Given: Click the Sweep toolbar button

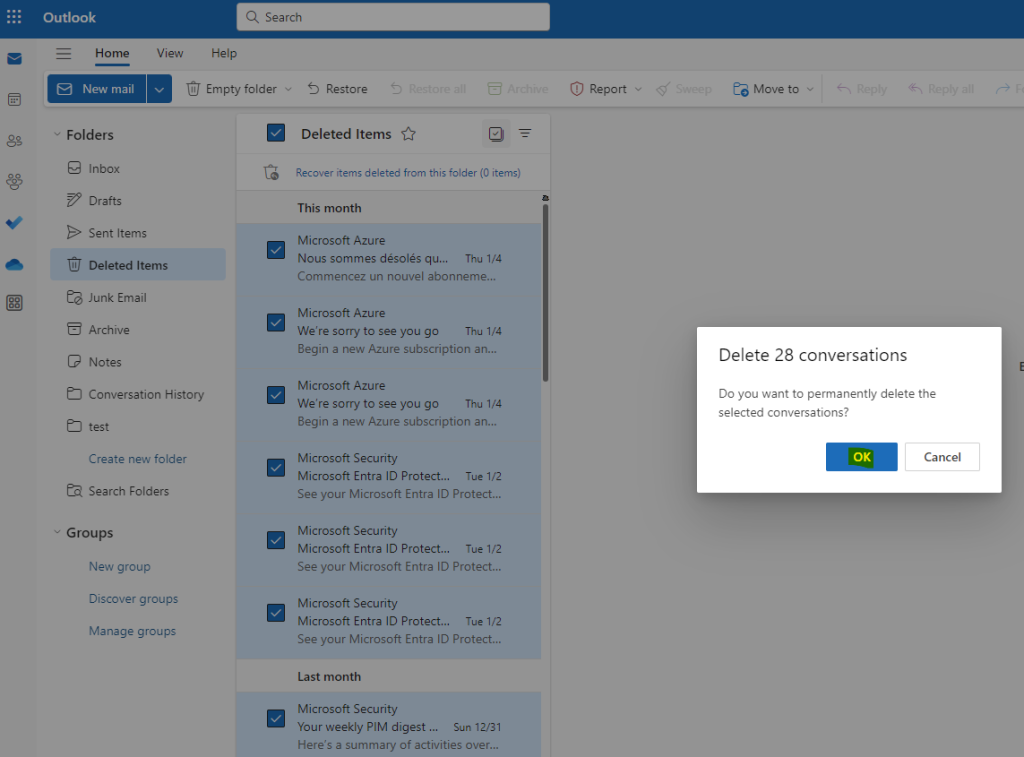Looking at the screenshot, I should 684,89.
